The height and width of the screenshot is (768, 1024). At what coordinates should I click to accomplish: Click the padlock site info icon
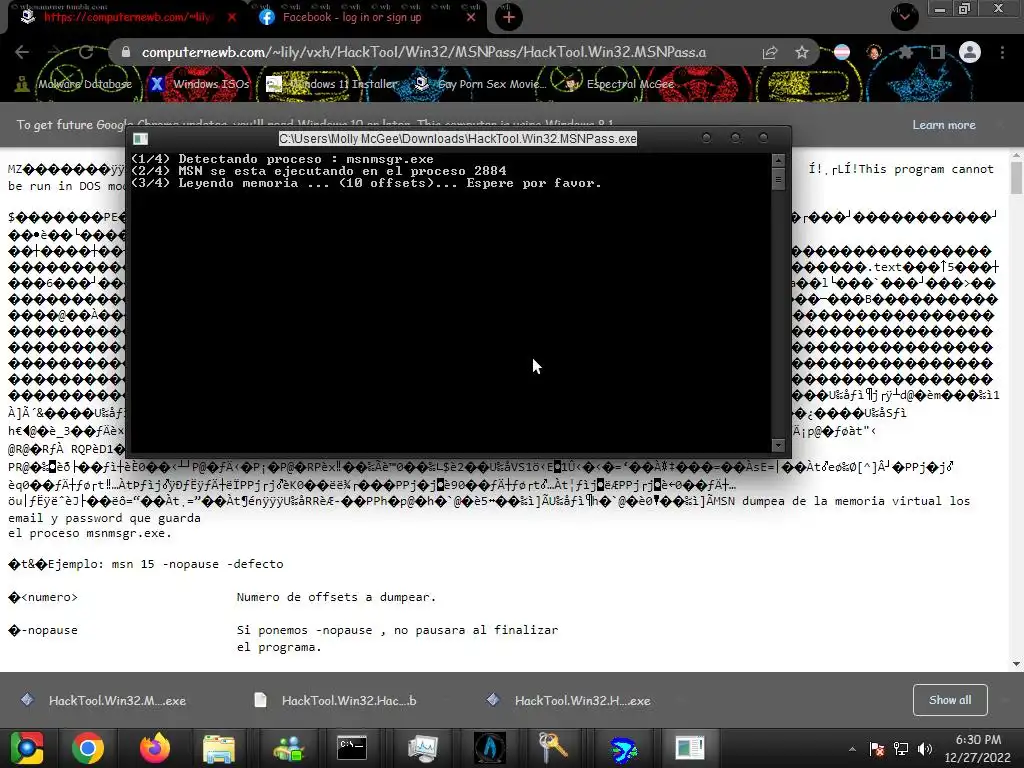point(126,52)
